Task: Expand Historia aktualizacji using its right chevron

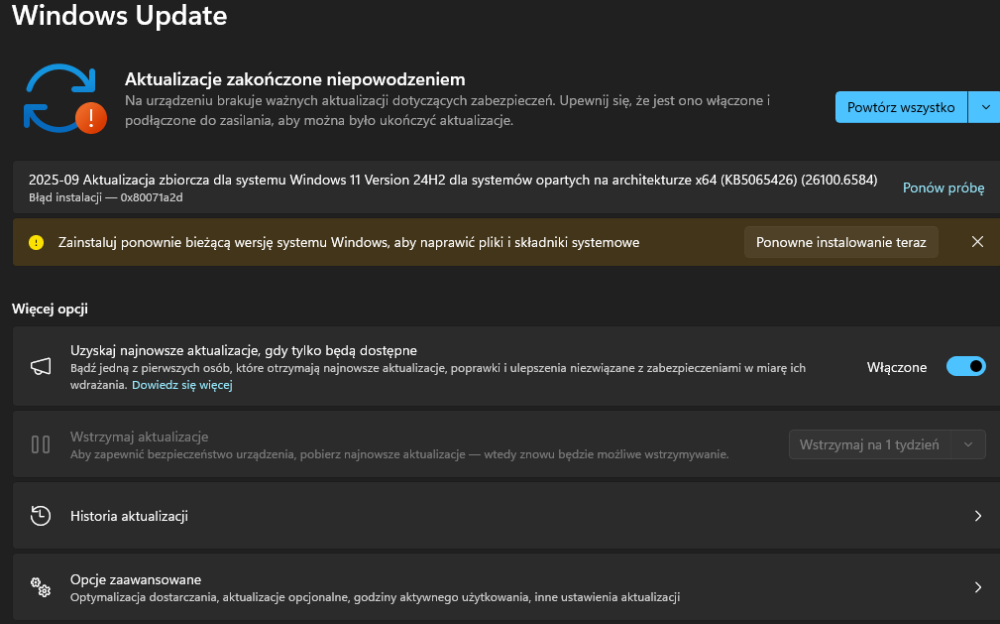Action: click(978, 516)
